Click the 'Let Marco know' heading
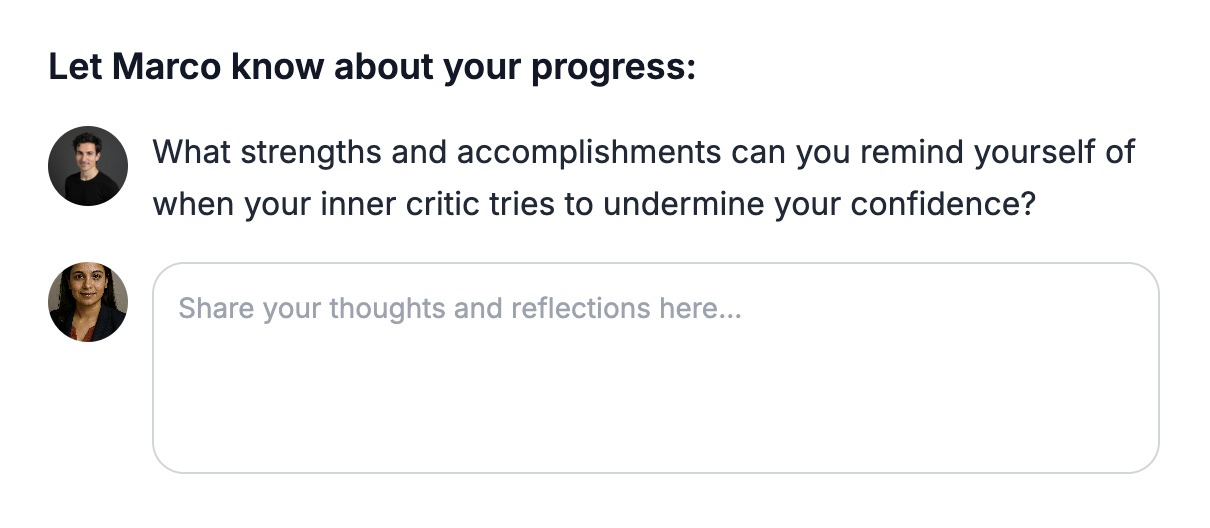Image resolution: width=1210 pixels, height=528 pixels. point(371,68)
